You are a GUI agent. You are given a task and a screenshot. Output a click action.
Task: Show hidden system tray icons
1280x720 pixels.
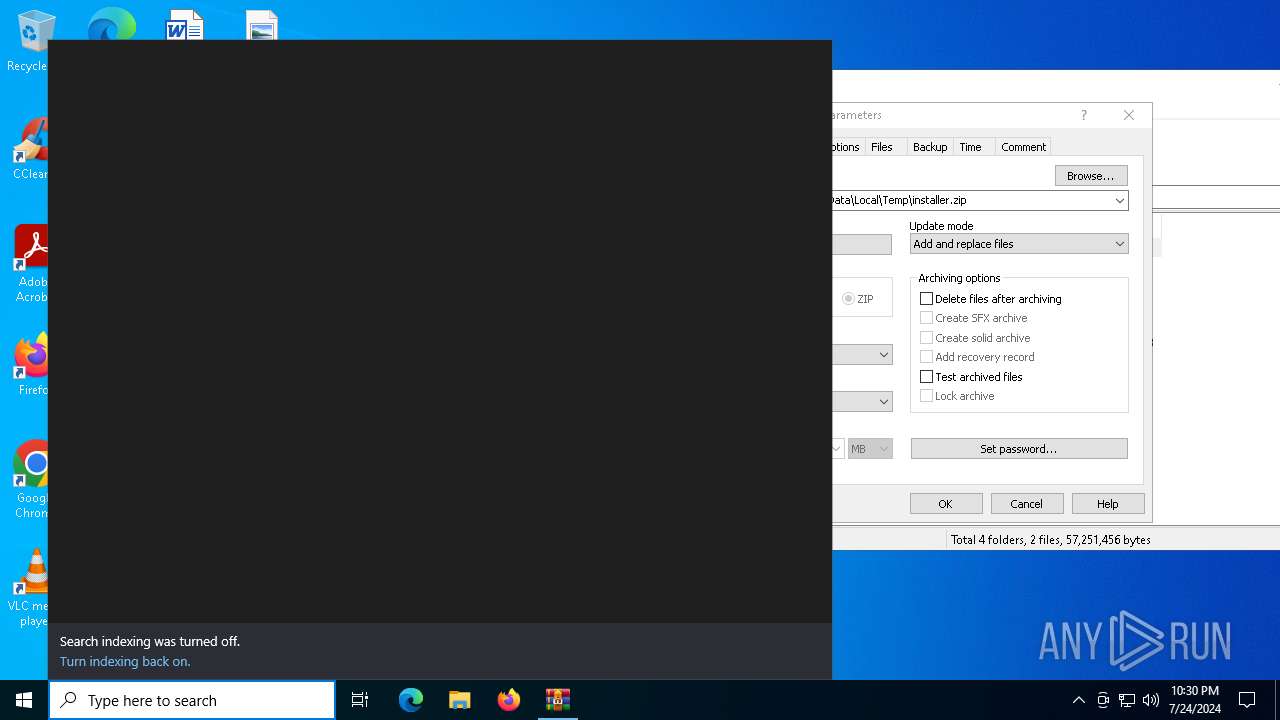(1078, 700)
